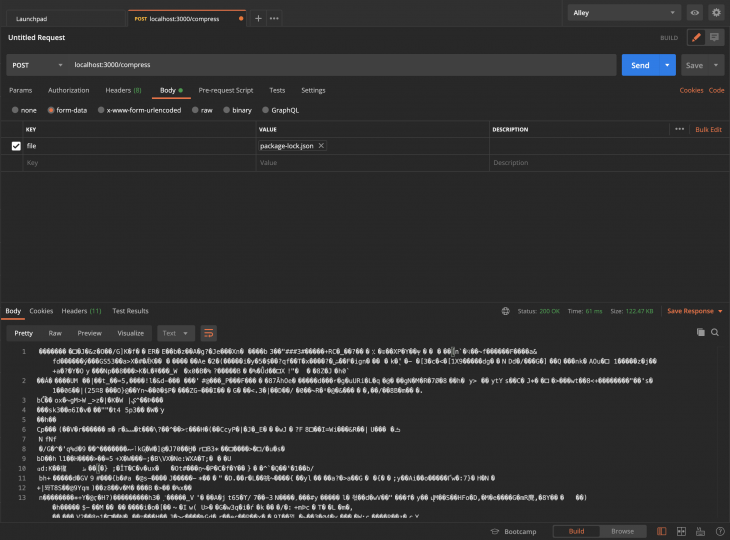
Task: Search the response with magnifier icon
Action: pos(715,332)
